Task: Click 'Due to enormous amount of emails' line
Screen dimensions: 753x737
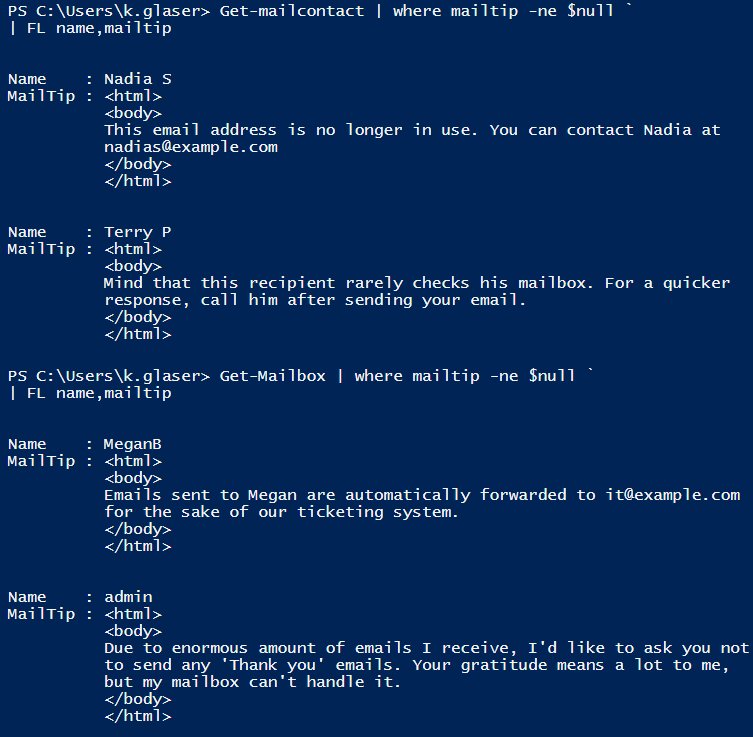Action: coord(258,648)
